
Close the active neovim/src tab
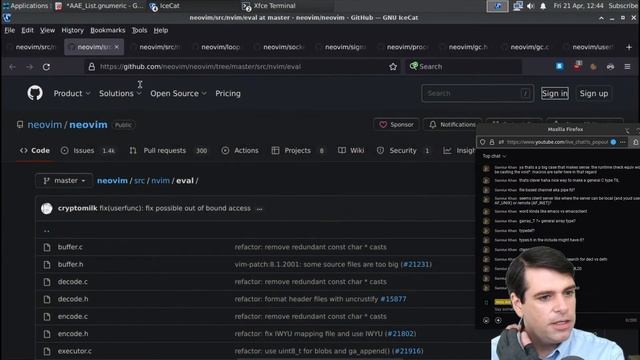[117, 47]
